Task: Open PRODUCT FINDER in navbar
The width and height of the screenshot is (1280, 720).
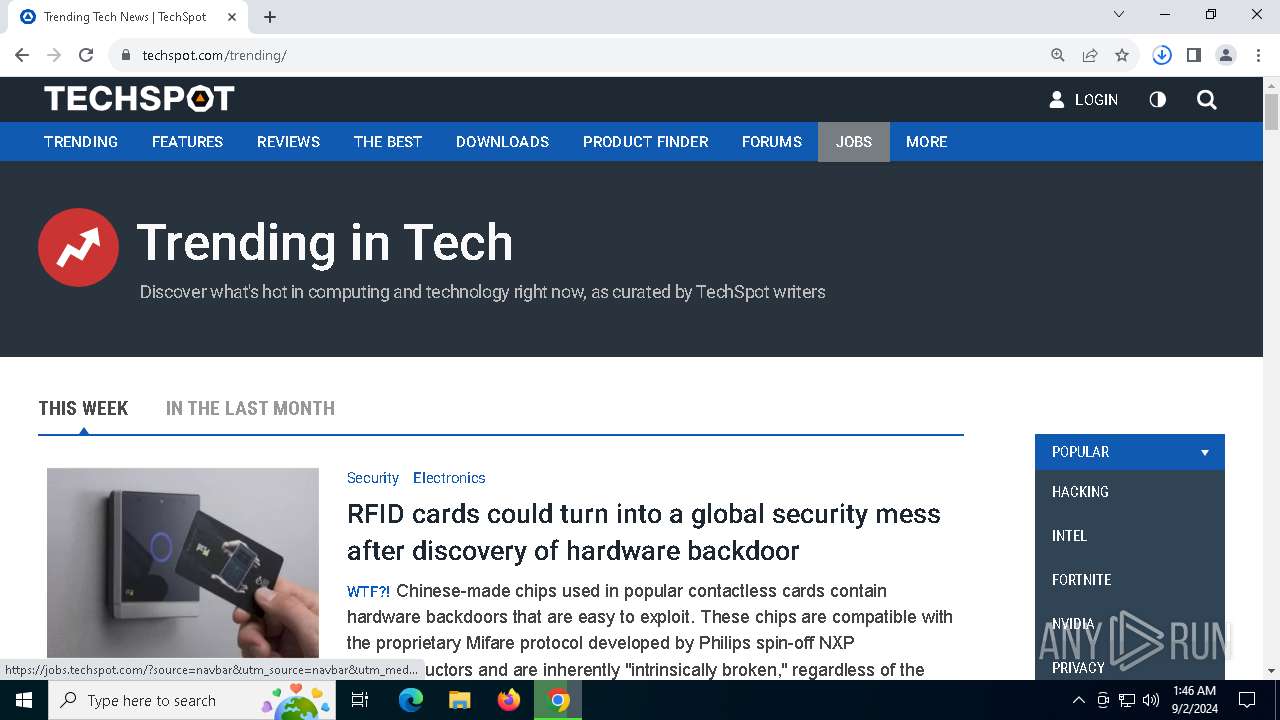Action: click(645, 142)
